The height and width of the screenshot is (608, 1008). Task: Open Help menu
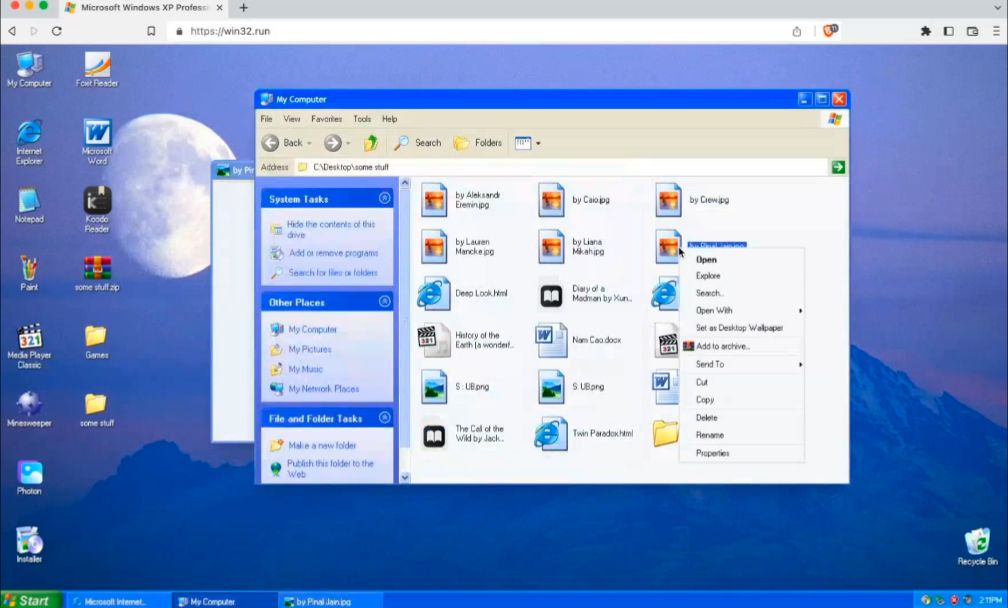390,119
